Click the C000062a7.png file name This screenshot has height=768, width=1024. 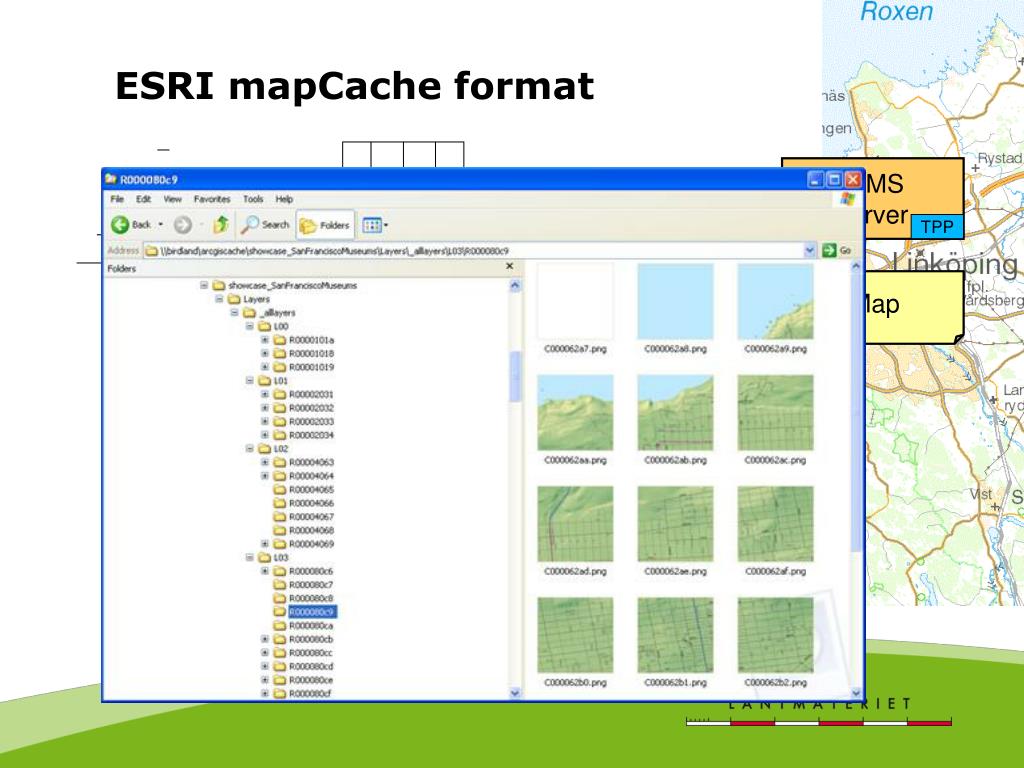click(575, 349)
